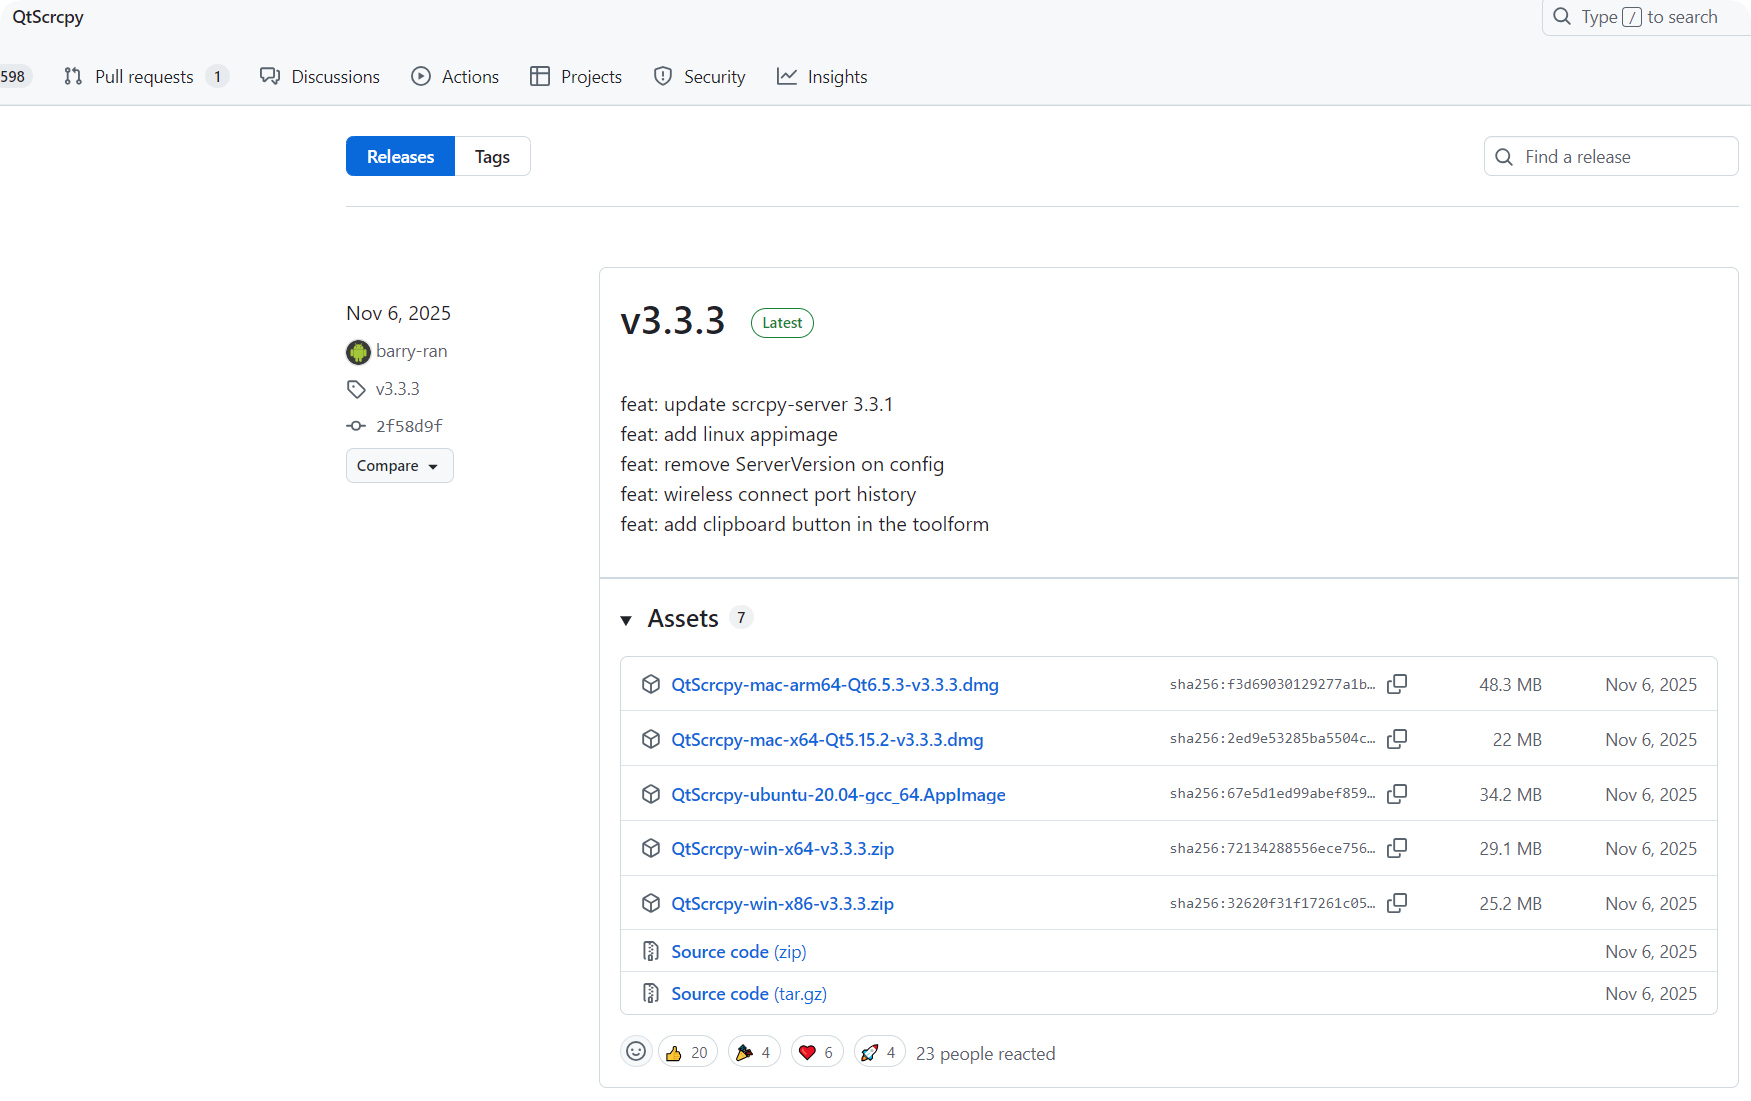
Task: Copy SHA256 hash for win-x86 zip
Action: pos(1397,903)
